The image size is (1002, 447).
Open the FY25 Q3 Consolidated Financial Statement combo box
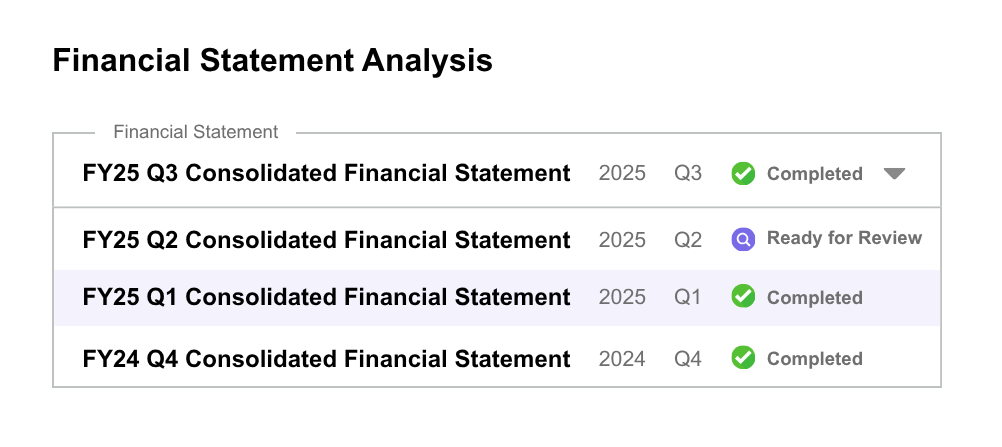coord(327,173)
